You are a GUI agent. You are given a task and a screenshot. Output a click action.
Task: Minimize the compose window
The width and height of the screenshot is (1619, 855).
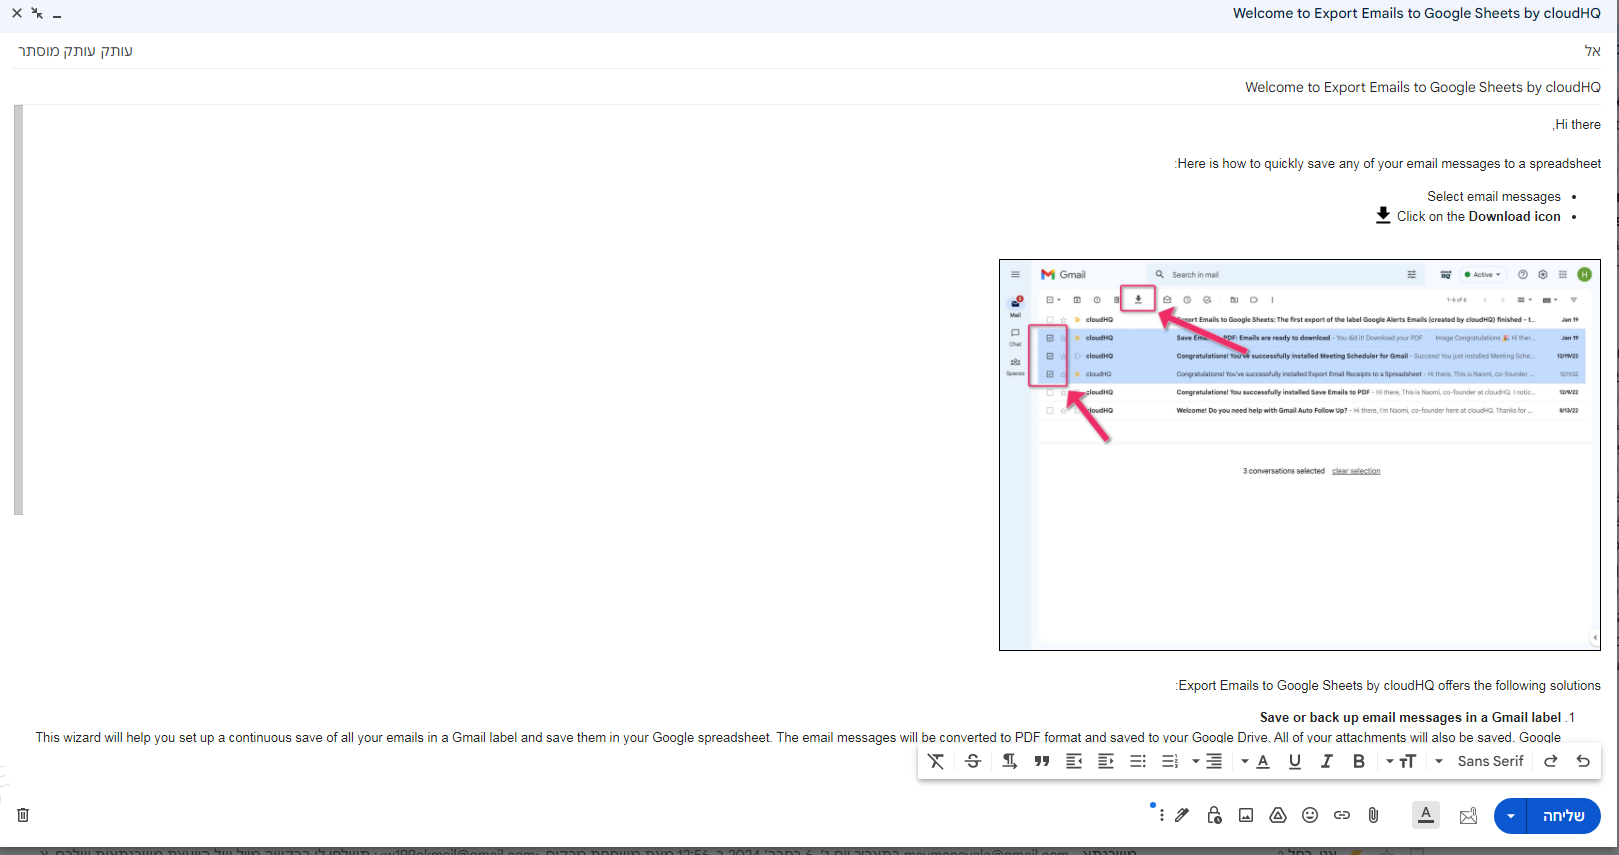point(57,15)
